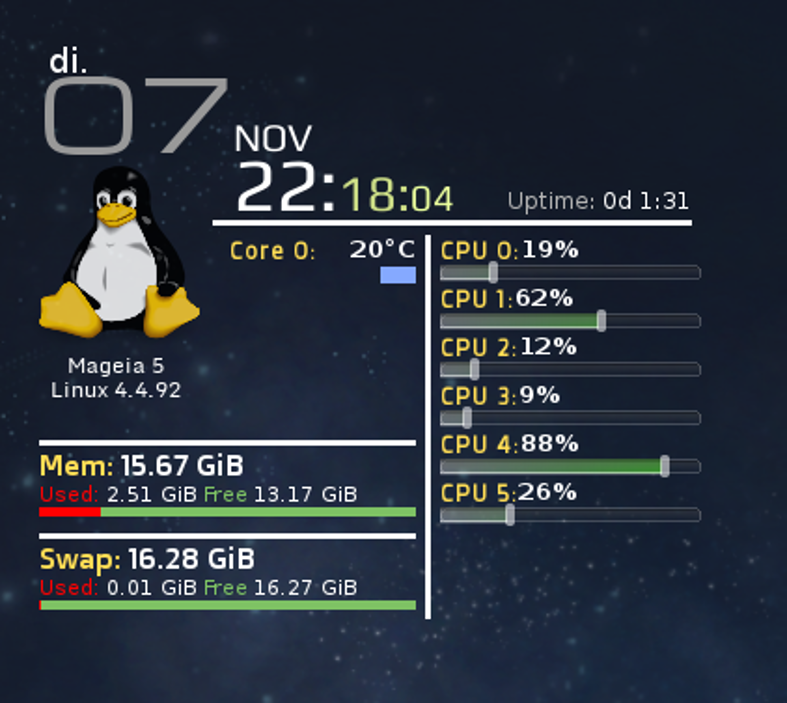Click the Swap: 16.28 GiB heading
Viewport: 787px width, 703px height.
pyautogui.click(x=147, y=559)
